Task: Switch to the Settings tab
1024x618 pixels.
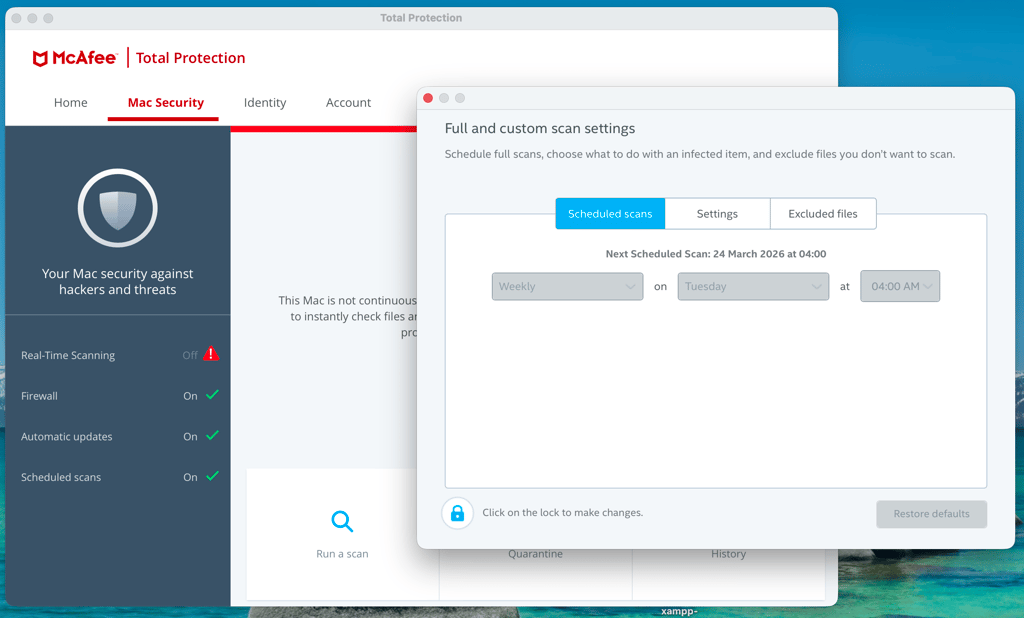Action: (x=717, y=214)
